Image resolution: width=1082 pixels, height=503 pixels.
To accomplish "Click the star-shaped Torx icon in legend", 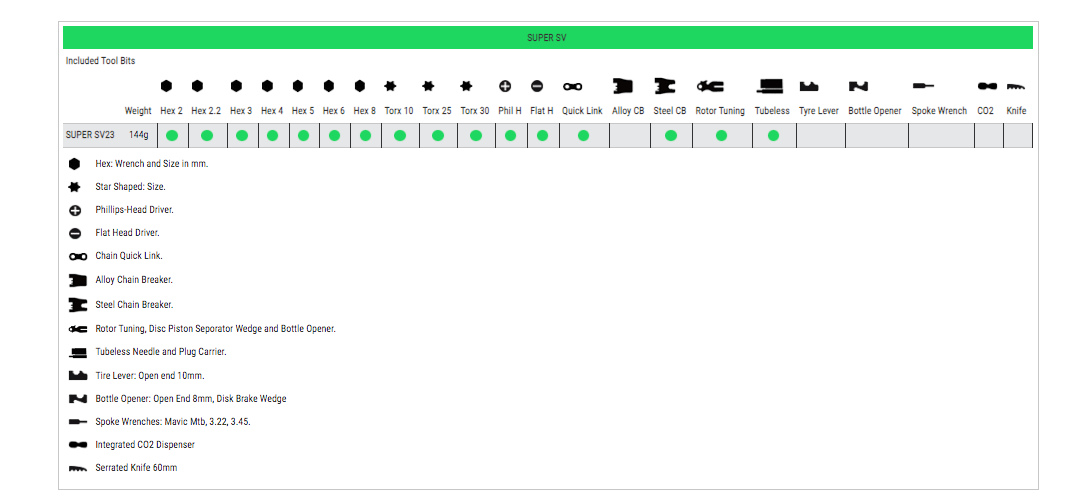I will 75,187.
